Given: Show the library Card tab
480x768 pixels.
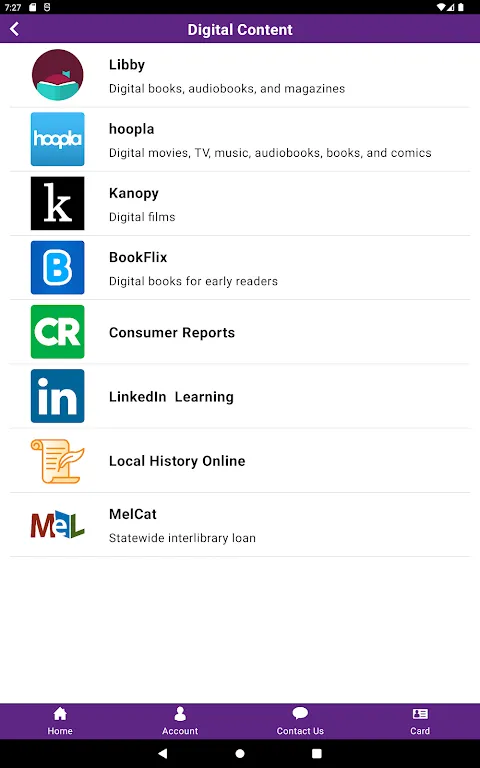Looking at the screenshot, I should click(x=420, y=721).
